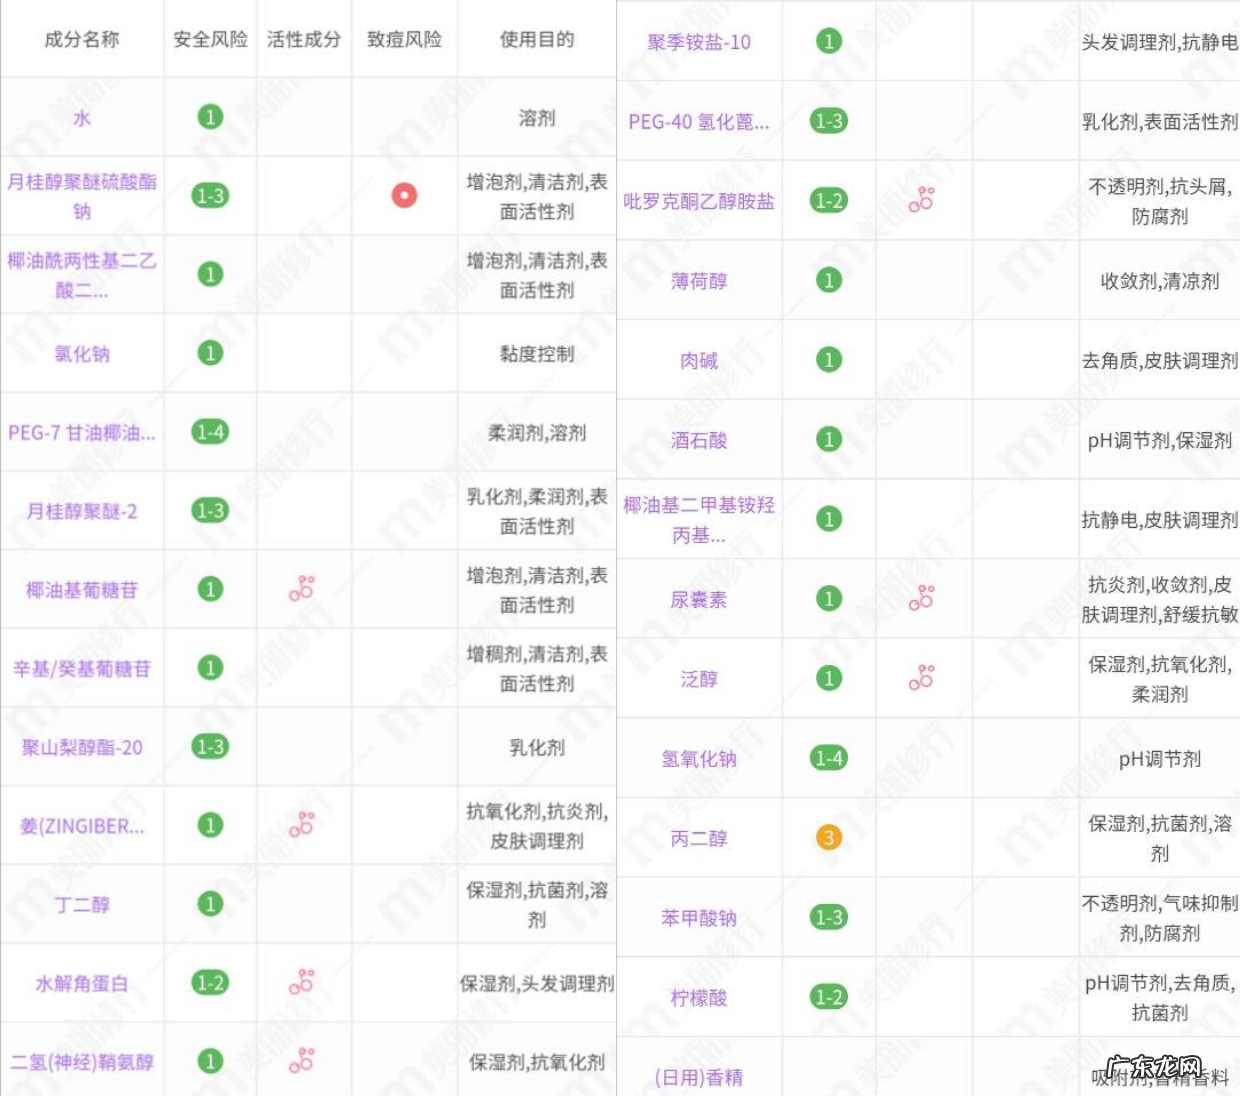
Task: Open the ingredient page for 薄荷醇
Action: point(700,281)
